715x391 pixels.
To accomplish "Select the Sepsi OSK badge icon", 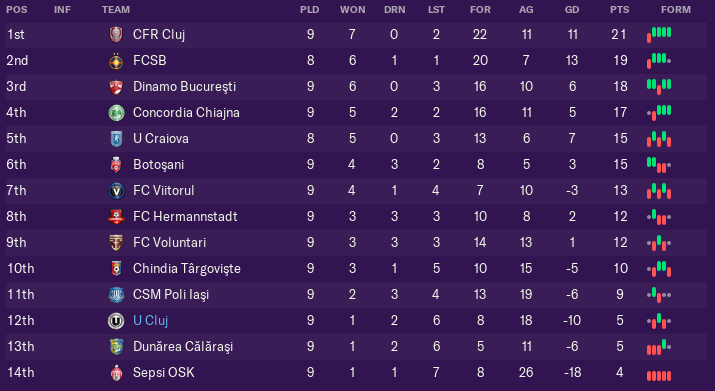I will point(116,373).
